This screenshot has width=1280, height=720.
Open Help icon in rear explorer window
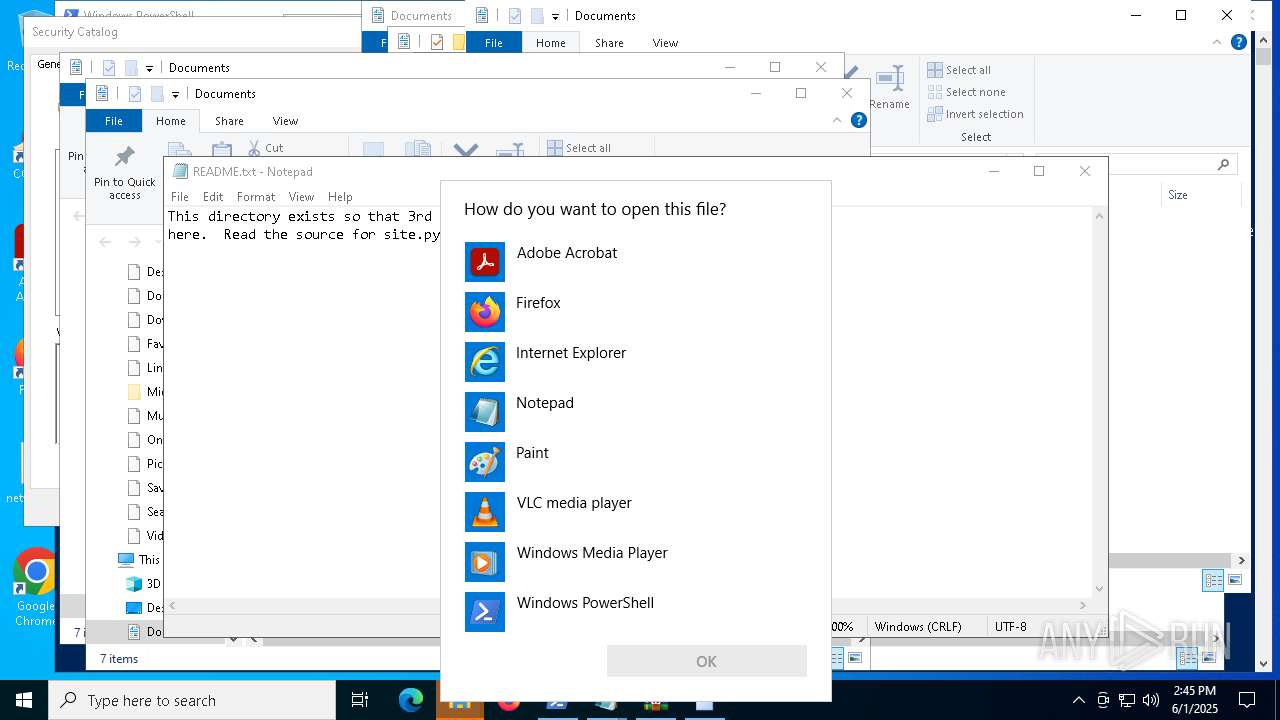pos(1238,42)
